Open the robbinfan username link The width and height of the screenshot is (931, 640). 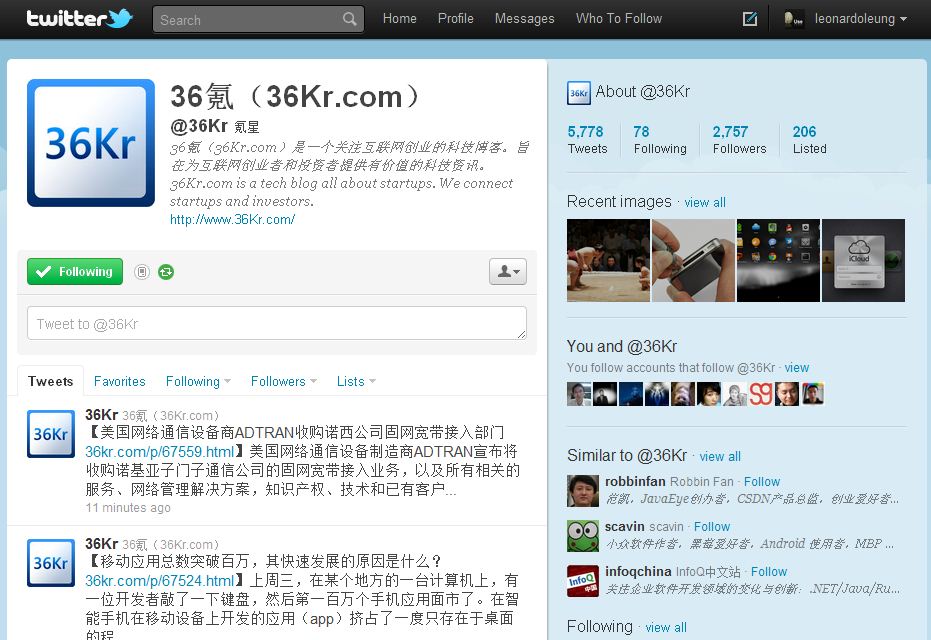(x=635, y=481)
